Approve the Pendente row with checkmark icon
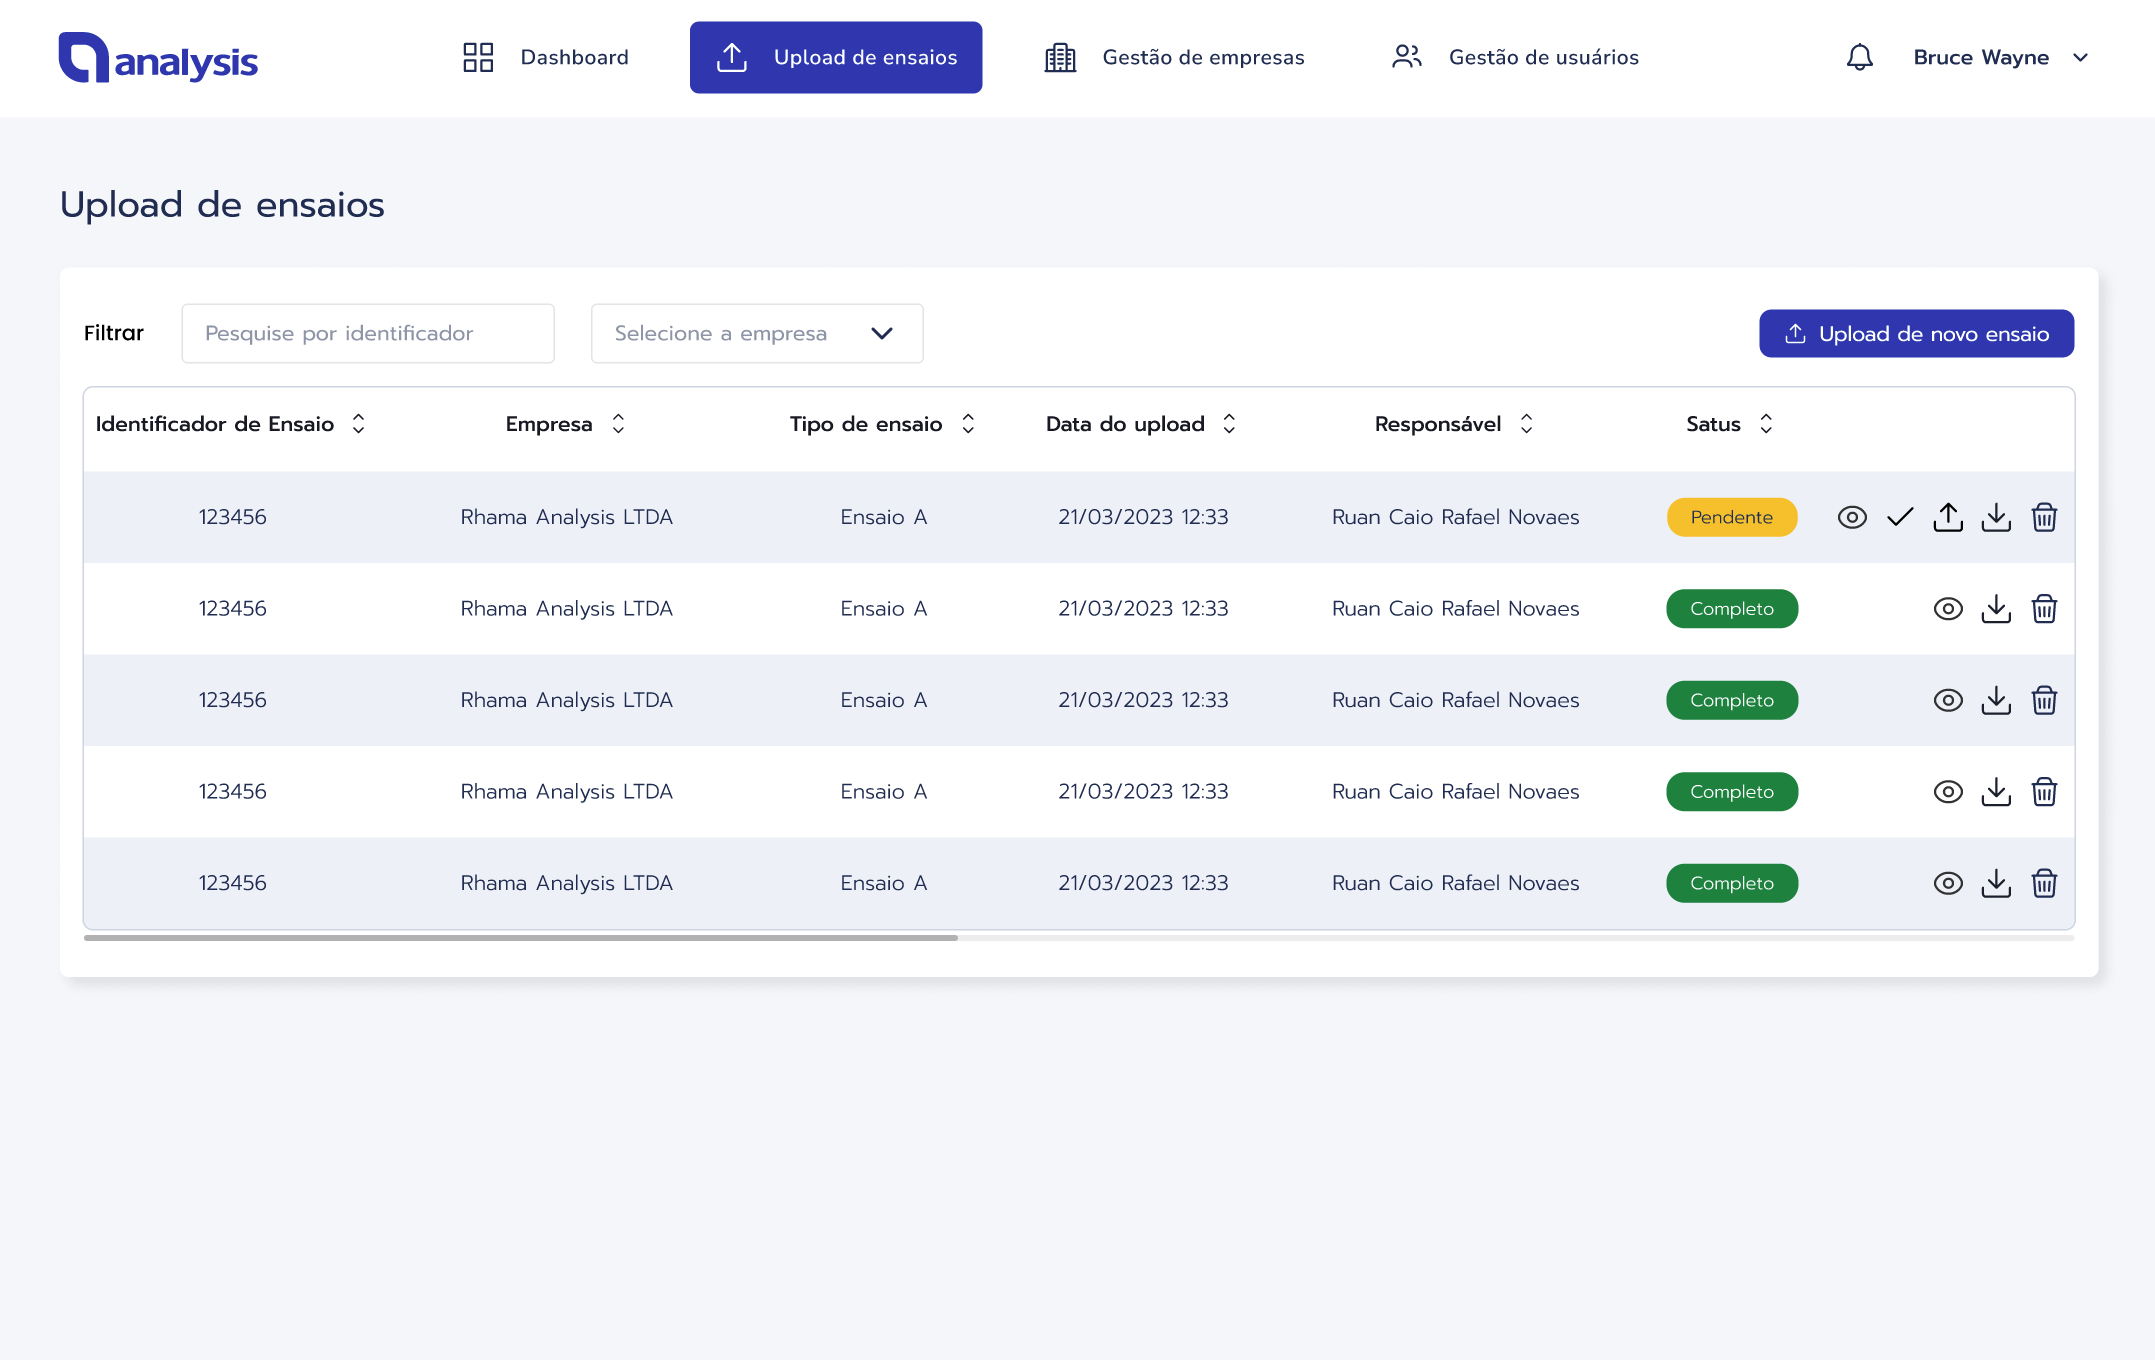The image size is (2155, 1360). click(1900, 517)
